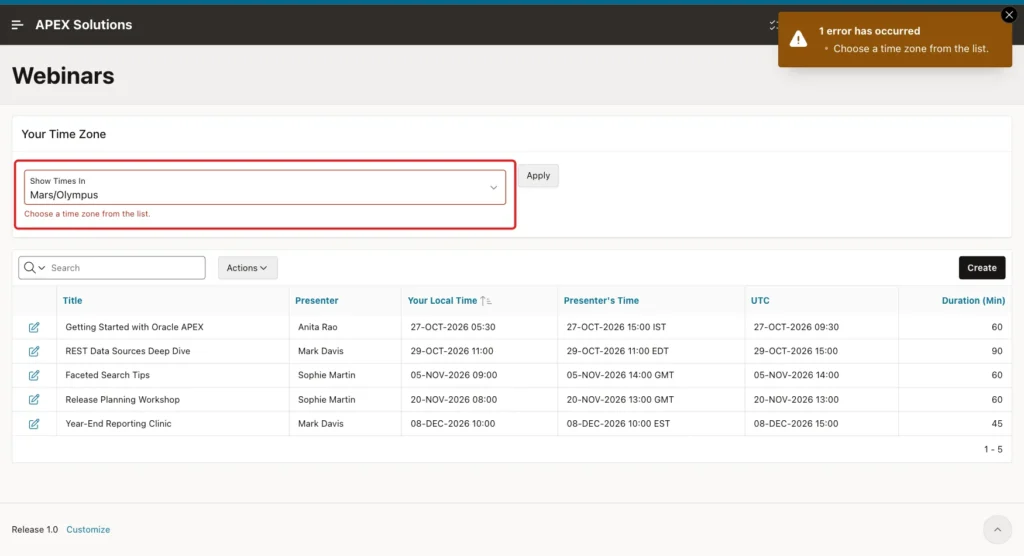Edit the REST Data Sources Deep Dive row
Viewport: 1024px width, 556px height.
tap(34, 352)
